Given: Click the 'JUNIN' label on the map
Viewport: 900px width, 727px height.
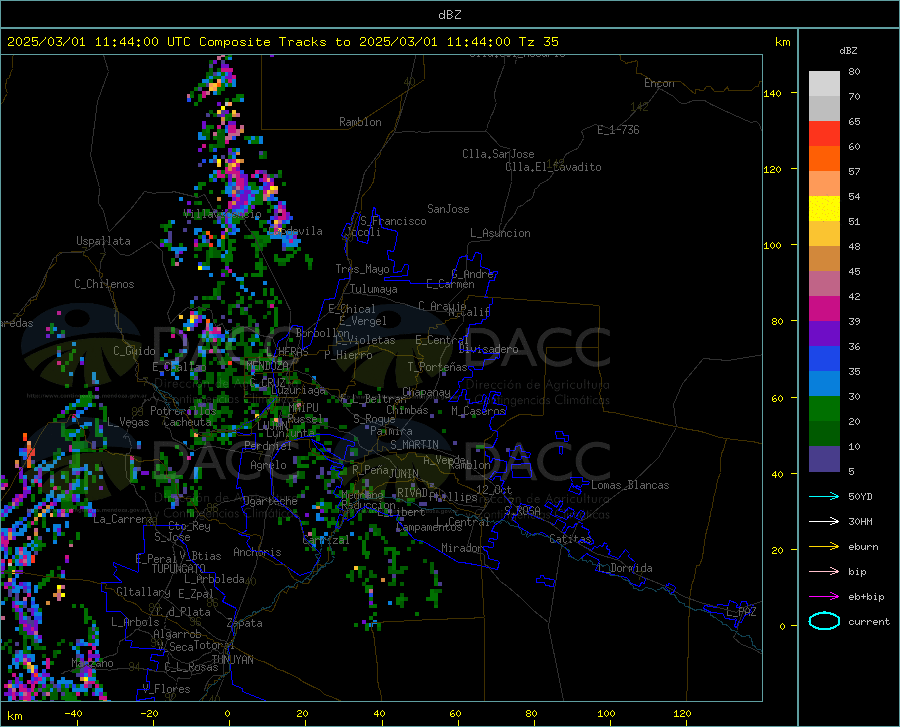Looking at the screenshot, I should (x=404, y=473).
